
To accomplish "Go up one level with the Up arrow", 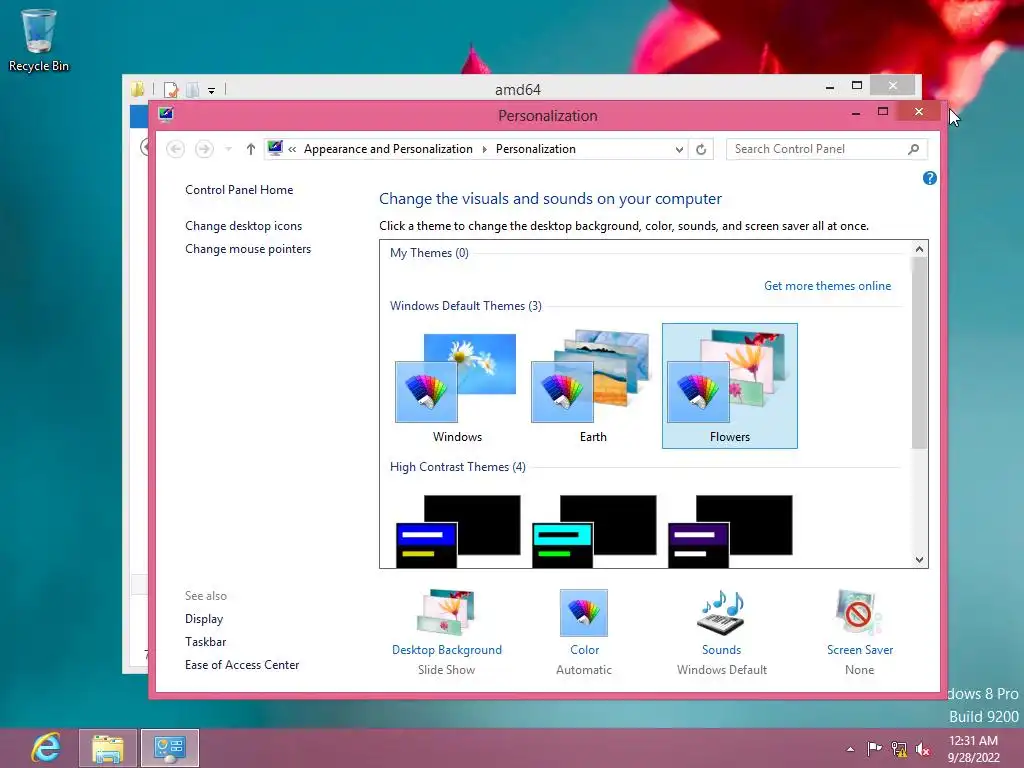I will [x=251, y=149].
